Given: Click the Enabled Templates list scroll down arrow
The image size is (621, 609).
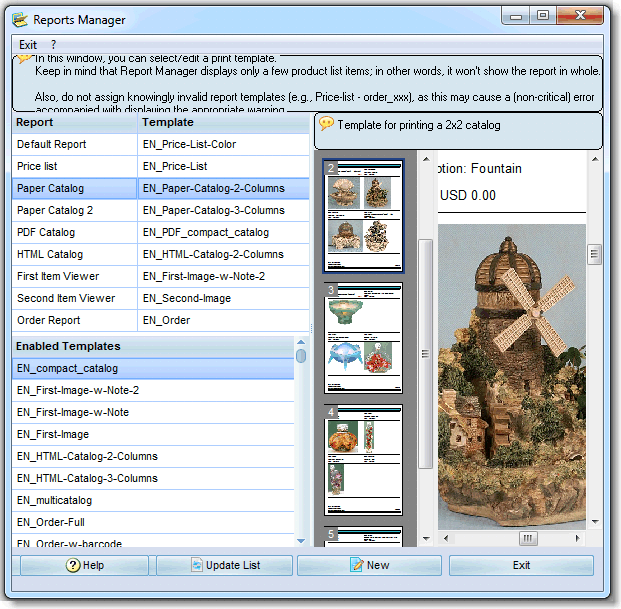Looking at the screenshot, I should tap(301, 540).
